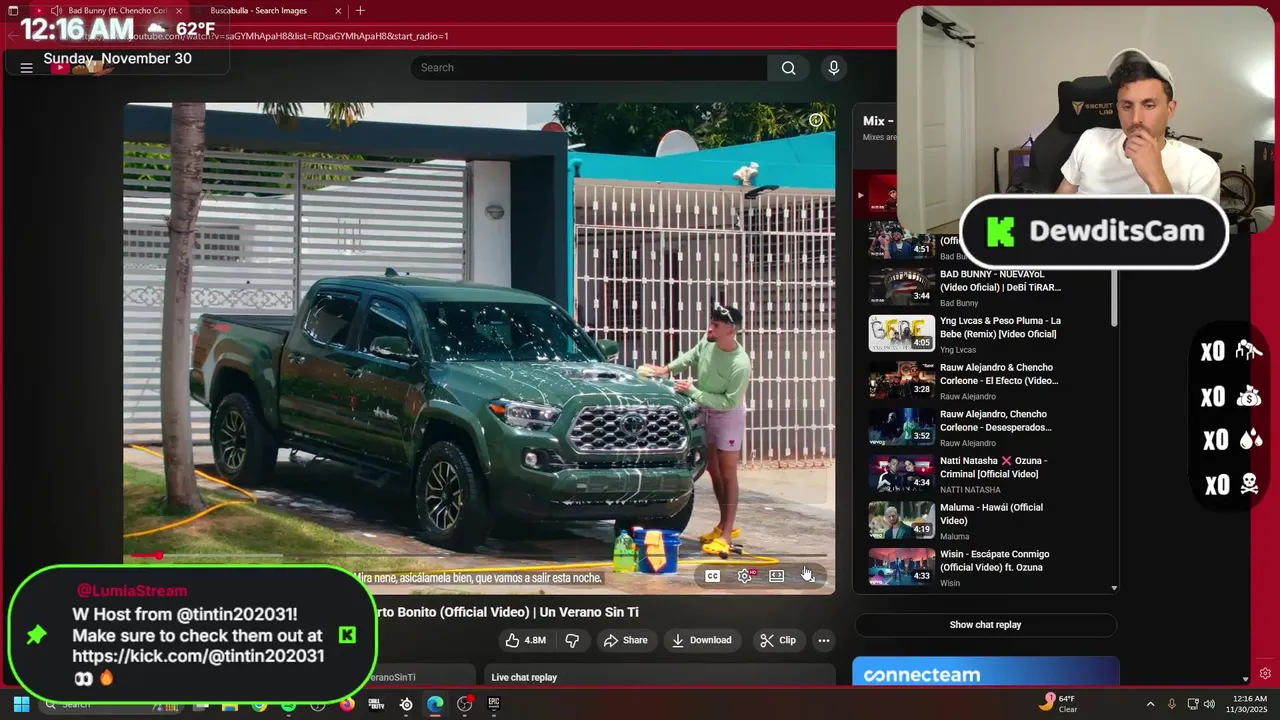Click the Mix playlist title header

click(x=878, y=121)
